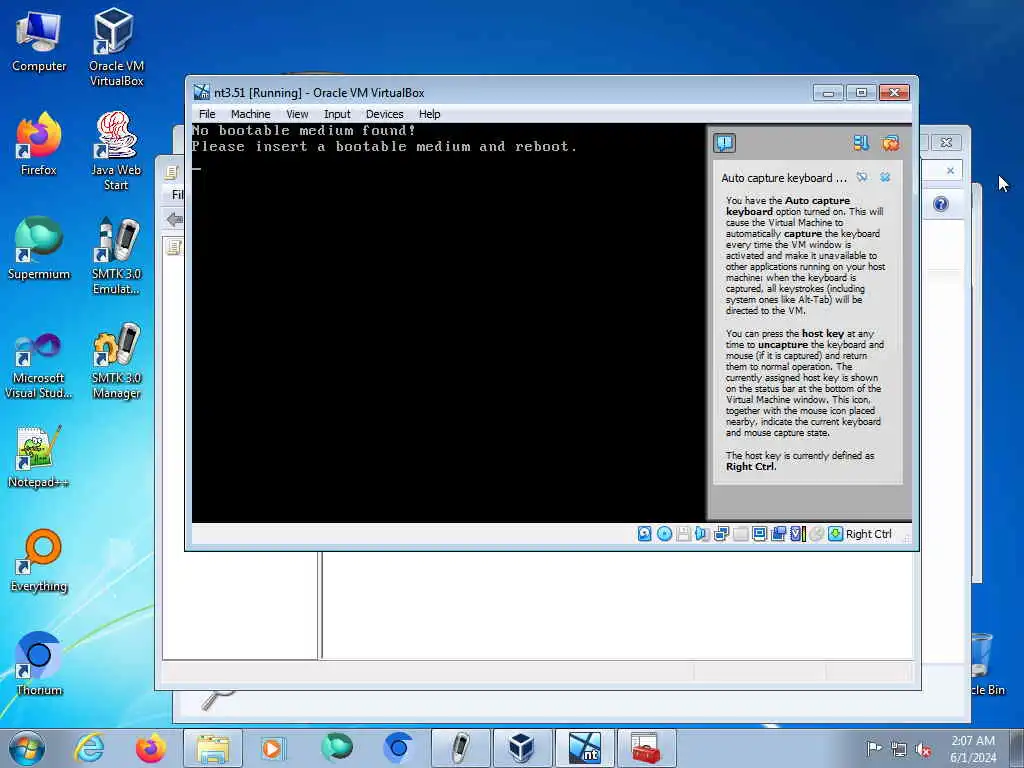Click the network adapters status icon
1024x768 pixels.
[721, 534]
